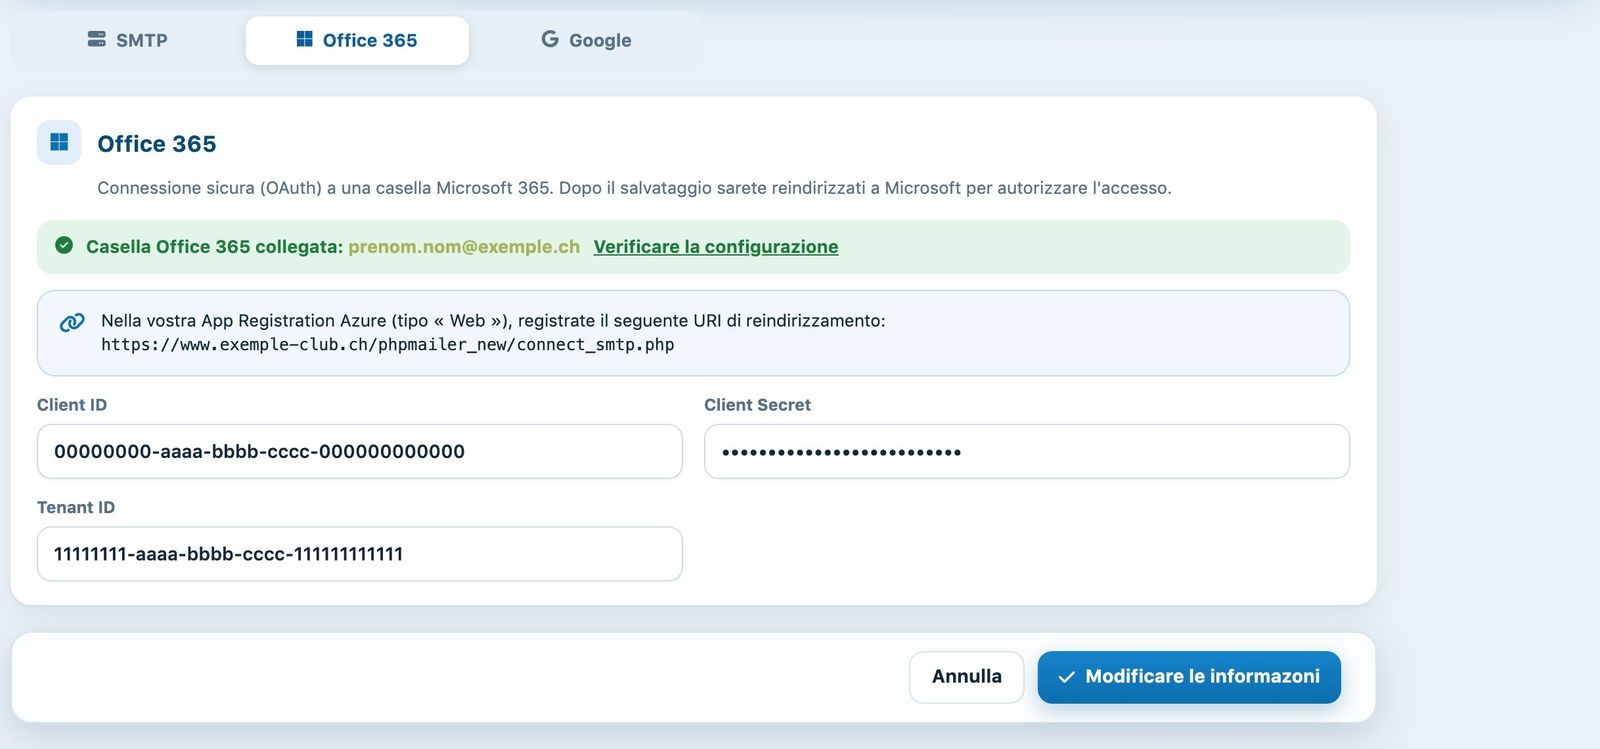This screenshot has width=1600, height=749.
Task: Click the Office 365 section header icon
Action: [59, 142]
